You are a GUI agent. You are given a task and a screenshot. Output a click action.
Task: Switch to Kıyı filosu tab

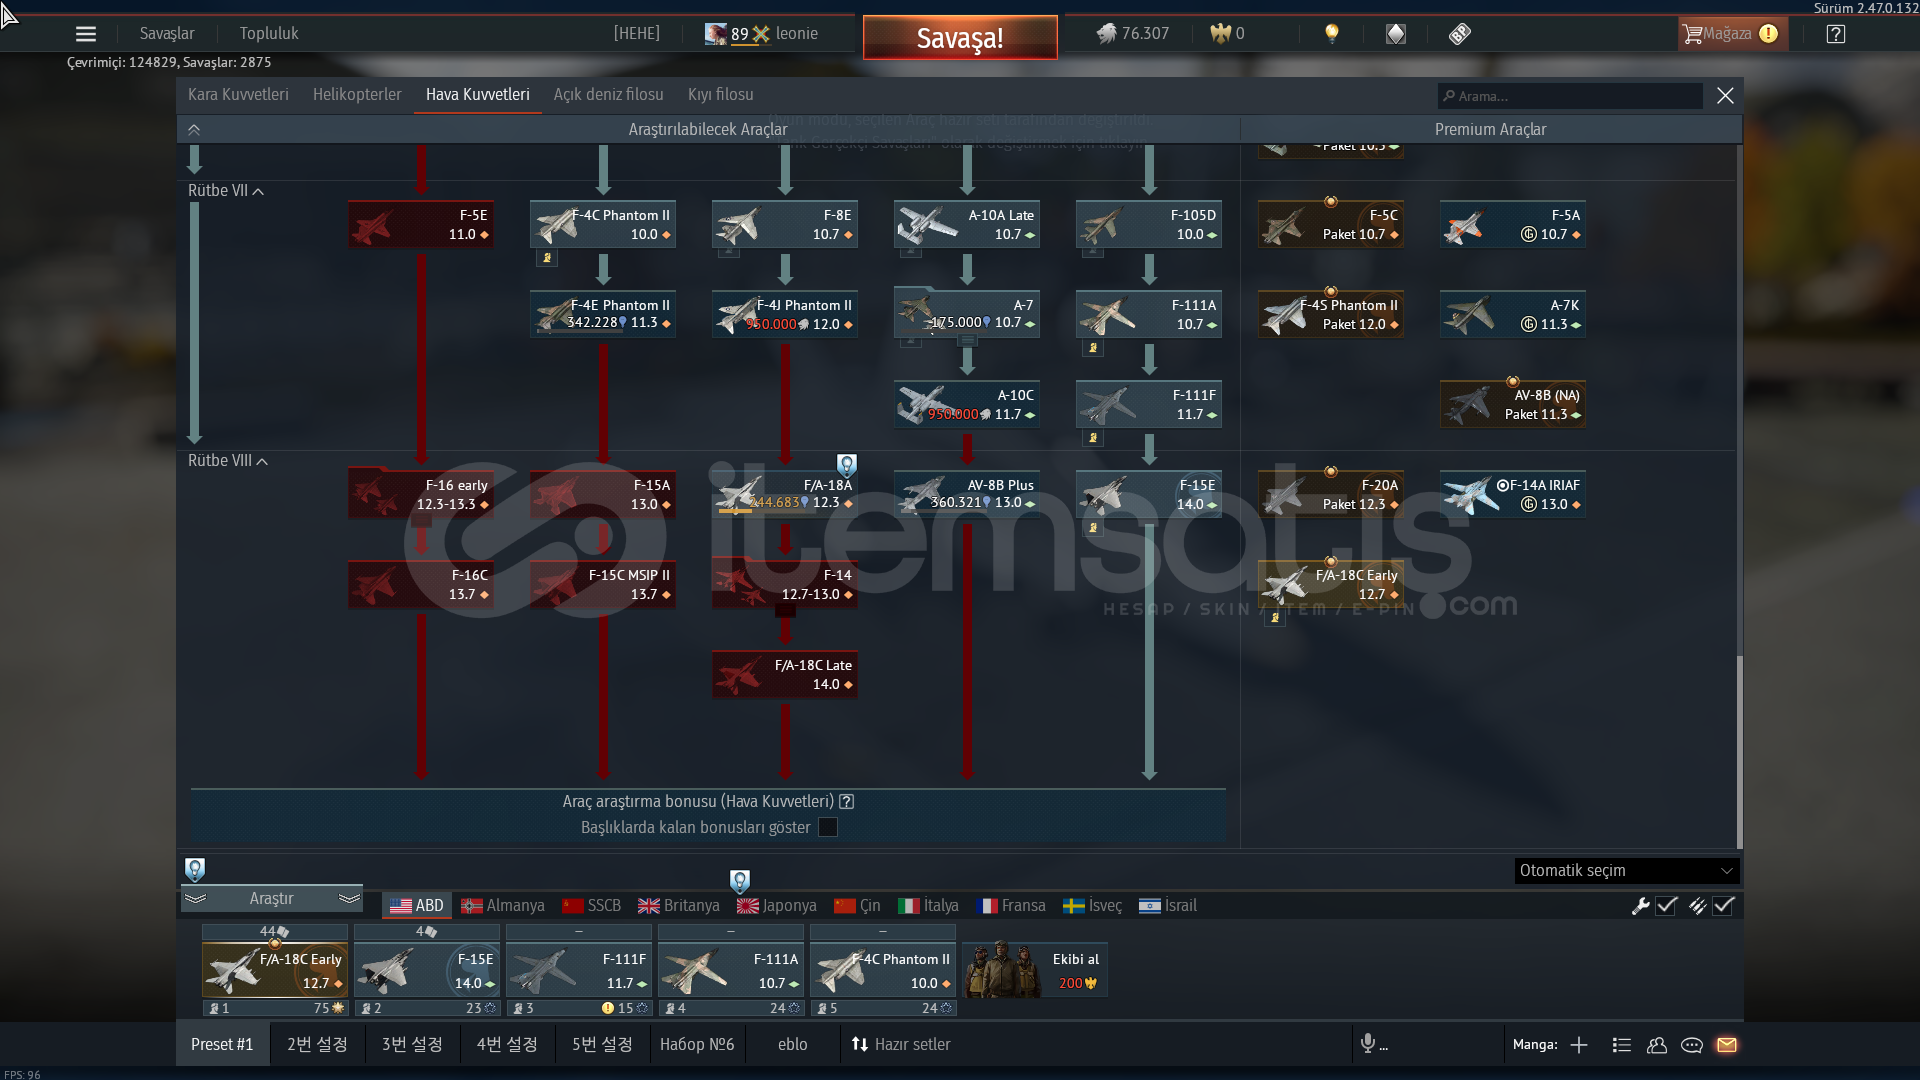coord(721,95)
